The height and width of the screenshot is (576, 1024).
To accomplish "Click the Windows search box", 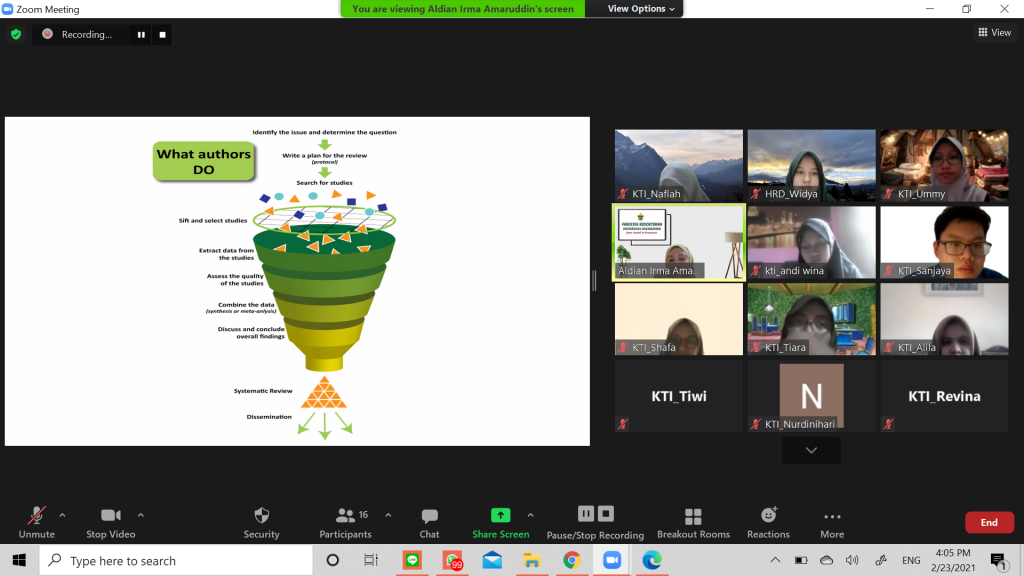I will (176, 560).
